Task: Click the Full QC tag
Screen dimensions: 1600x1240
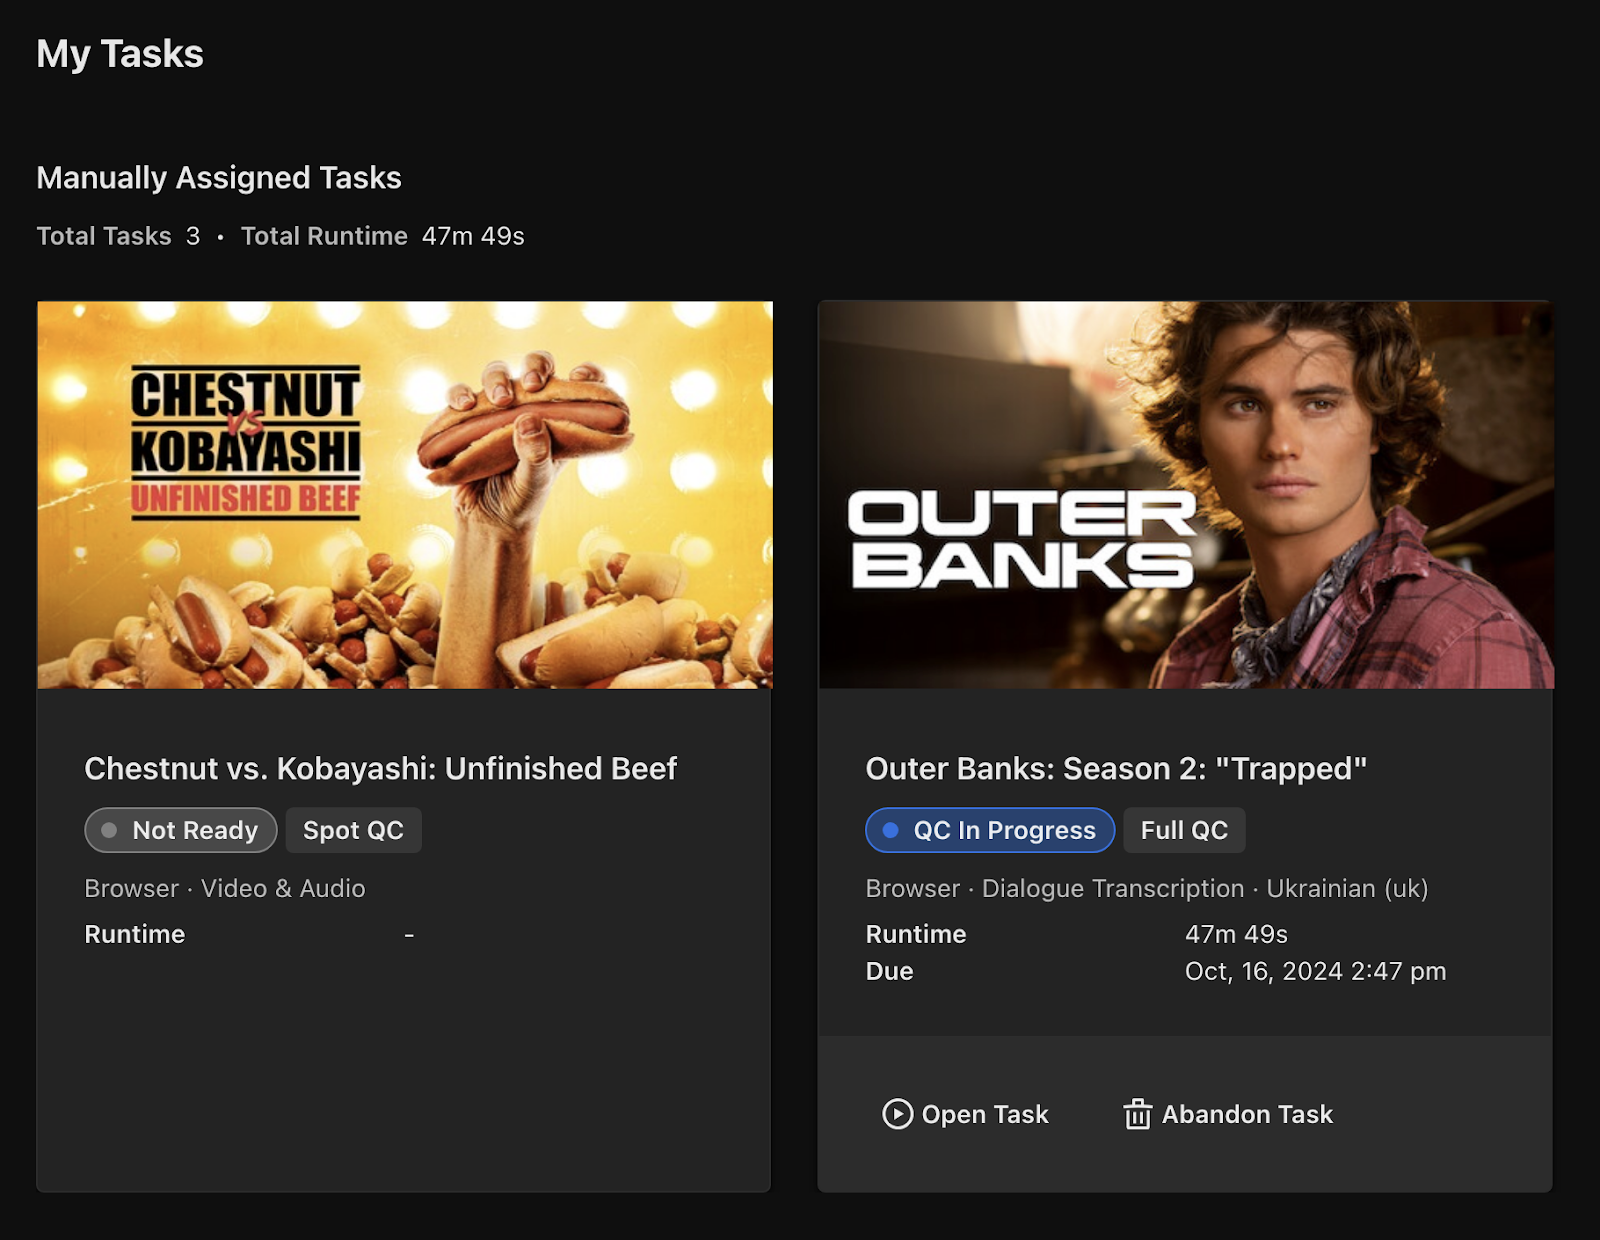Action: click(1184, 830)
